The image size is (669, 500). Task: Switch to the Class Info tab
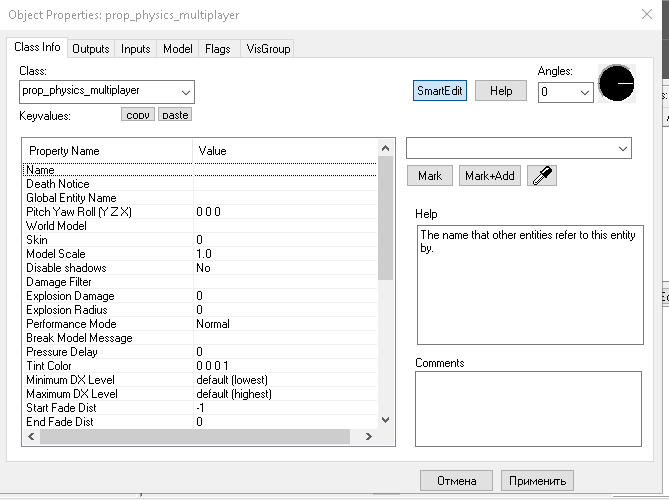(37, 47)
